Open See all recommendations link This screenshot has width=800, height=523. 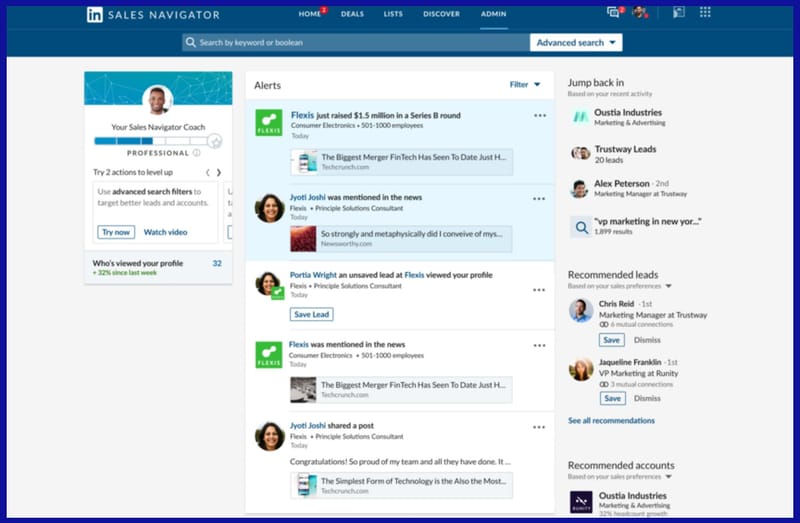pyautogui.click(x=611, y=421)
